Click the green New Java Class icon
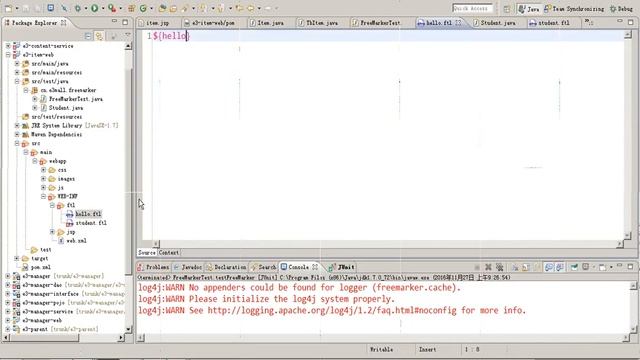 [x=143, y=8]
